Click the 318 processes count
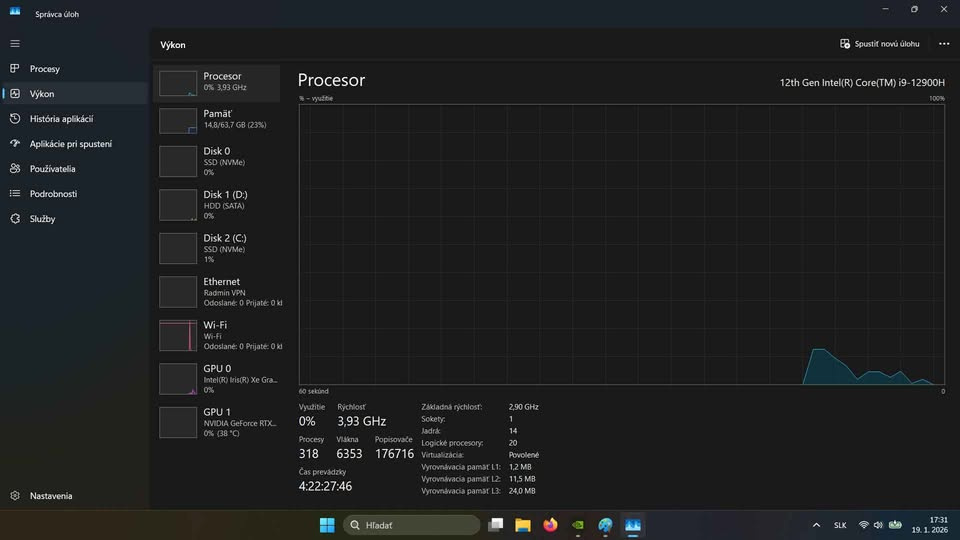This screenshot has width=960, height=540. 309,454
